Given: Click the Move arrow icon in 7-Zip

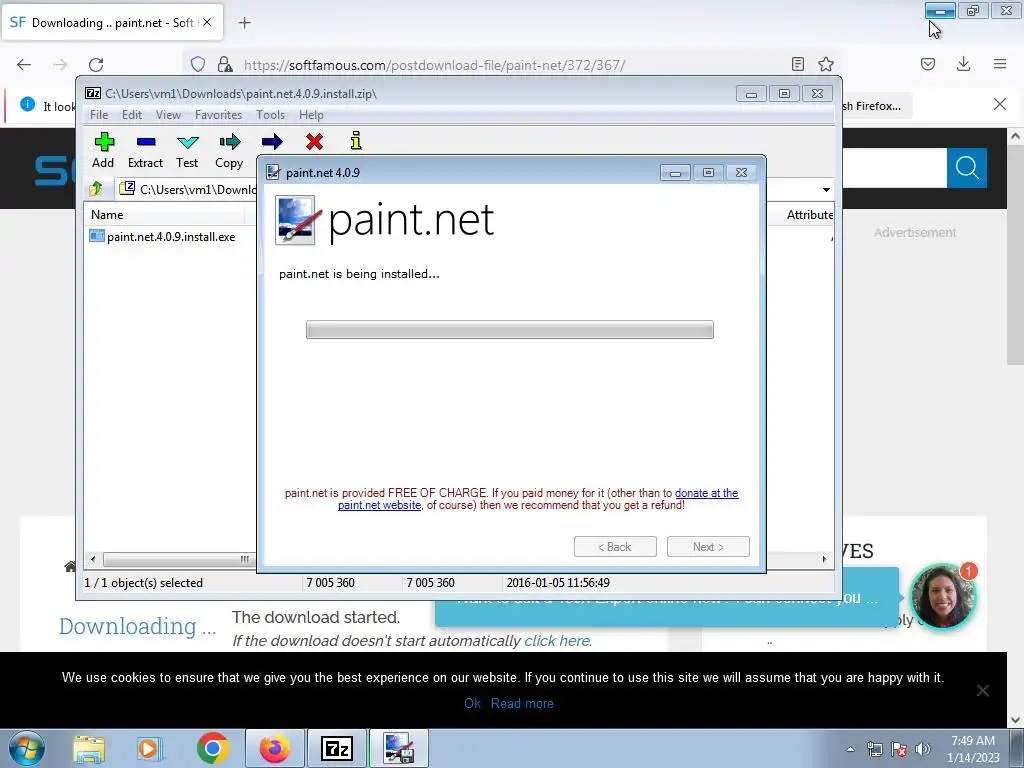Looking at the screenshot, I should pyautogui.click(x=272, y=141).
